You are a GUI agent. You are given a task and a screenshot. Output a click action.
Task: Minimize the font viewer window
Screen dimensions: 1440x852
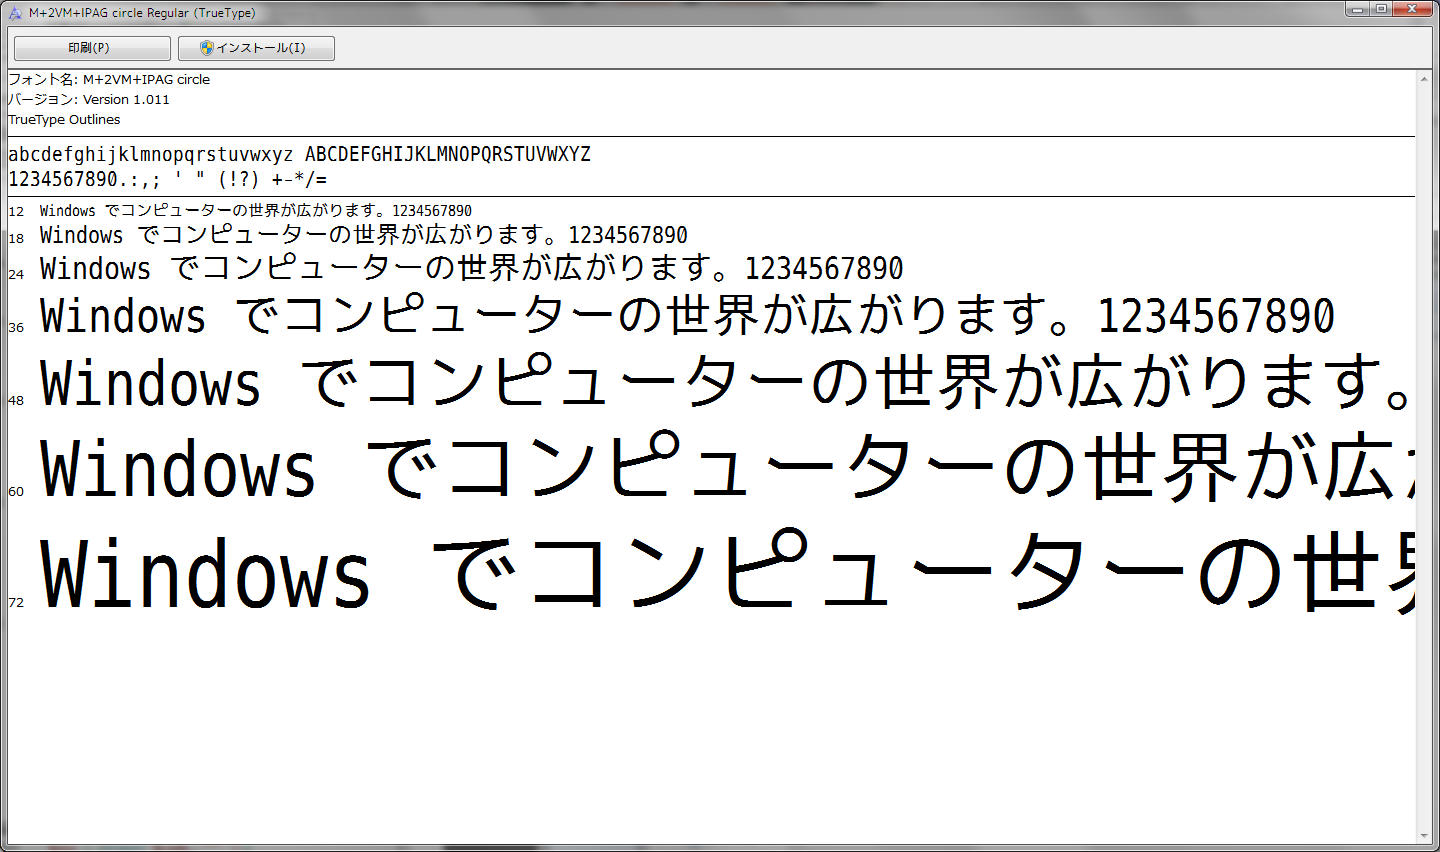(1357, 9)
